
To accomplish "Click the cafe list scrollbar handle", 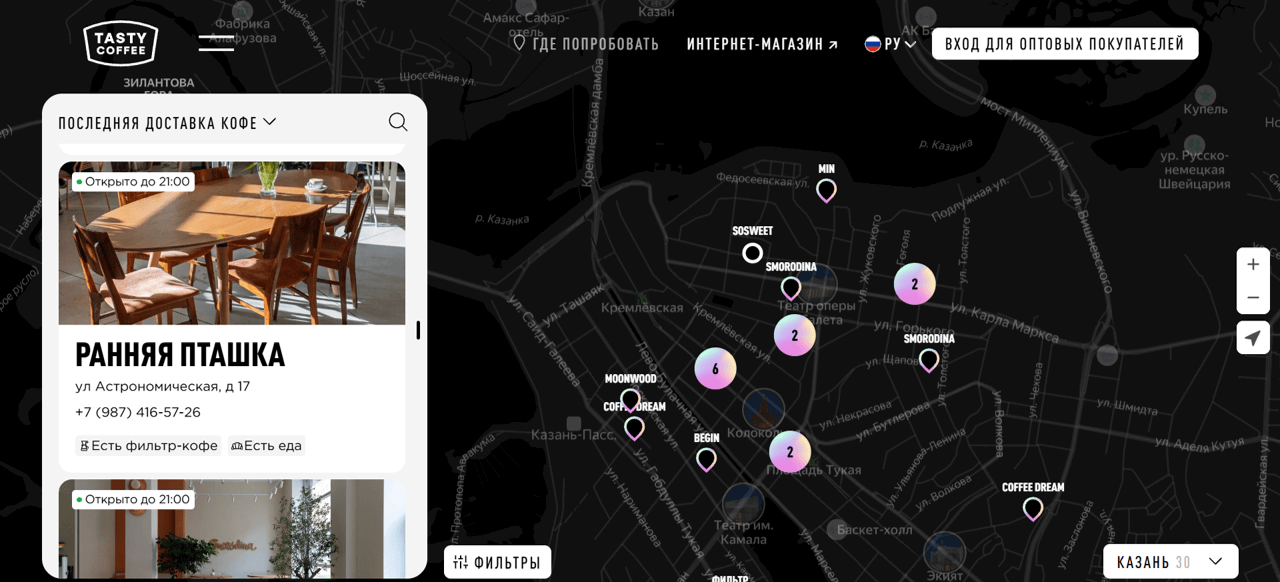I will coord(418,330).
